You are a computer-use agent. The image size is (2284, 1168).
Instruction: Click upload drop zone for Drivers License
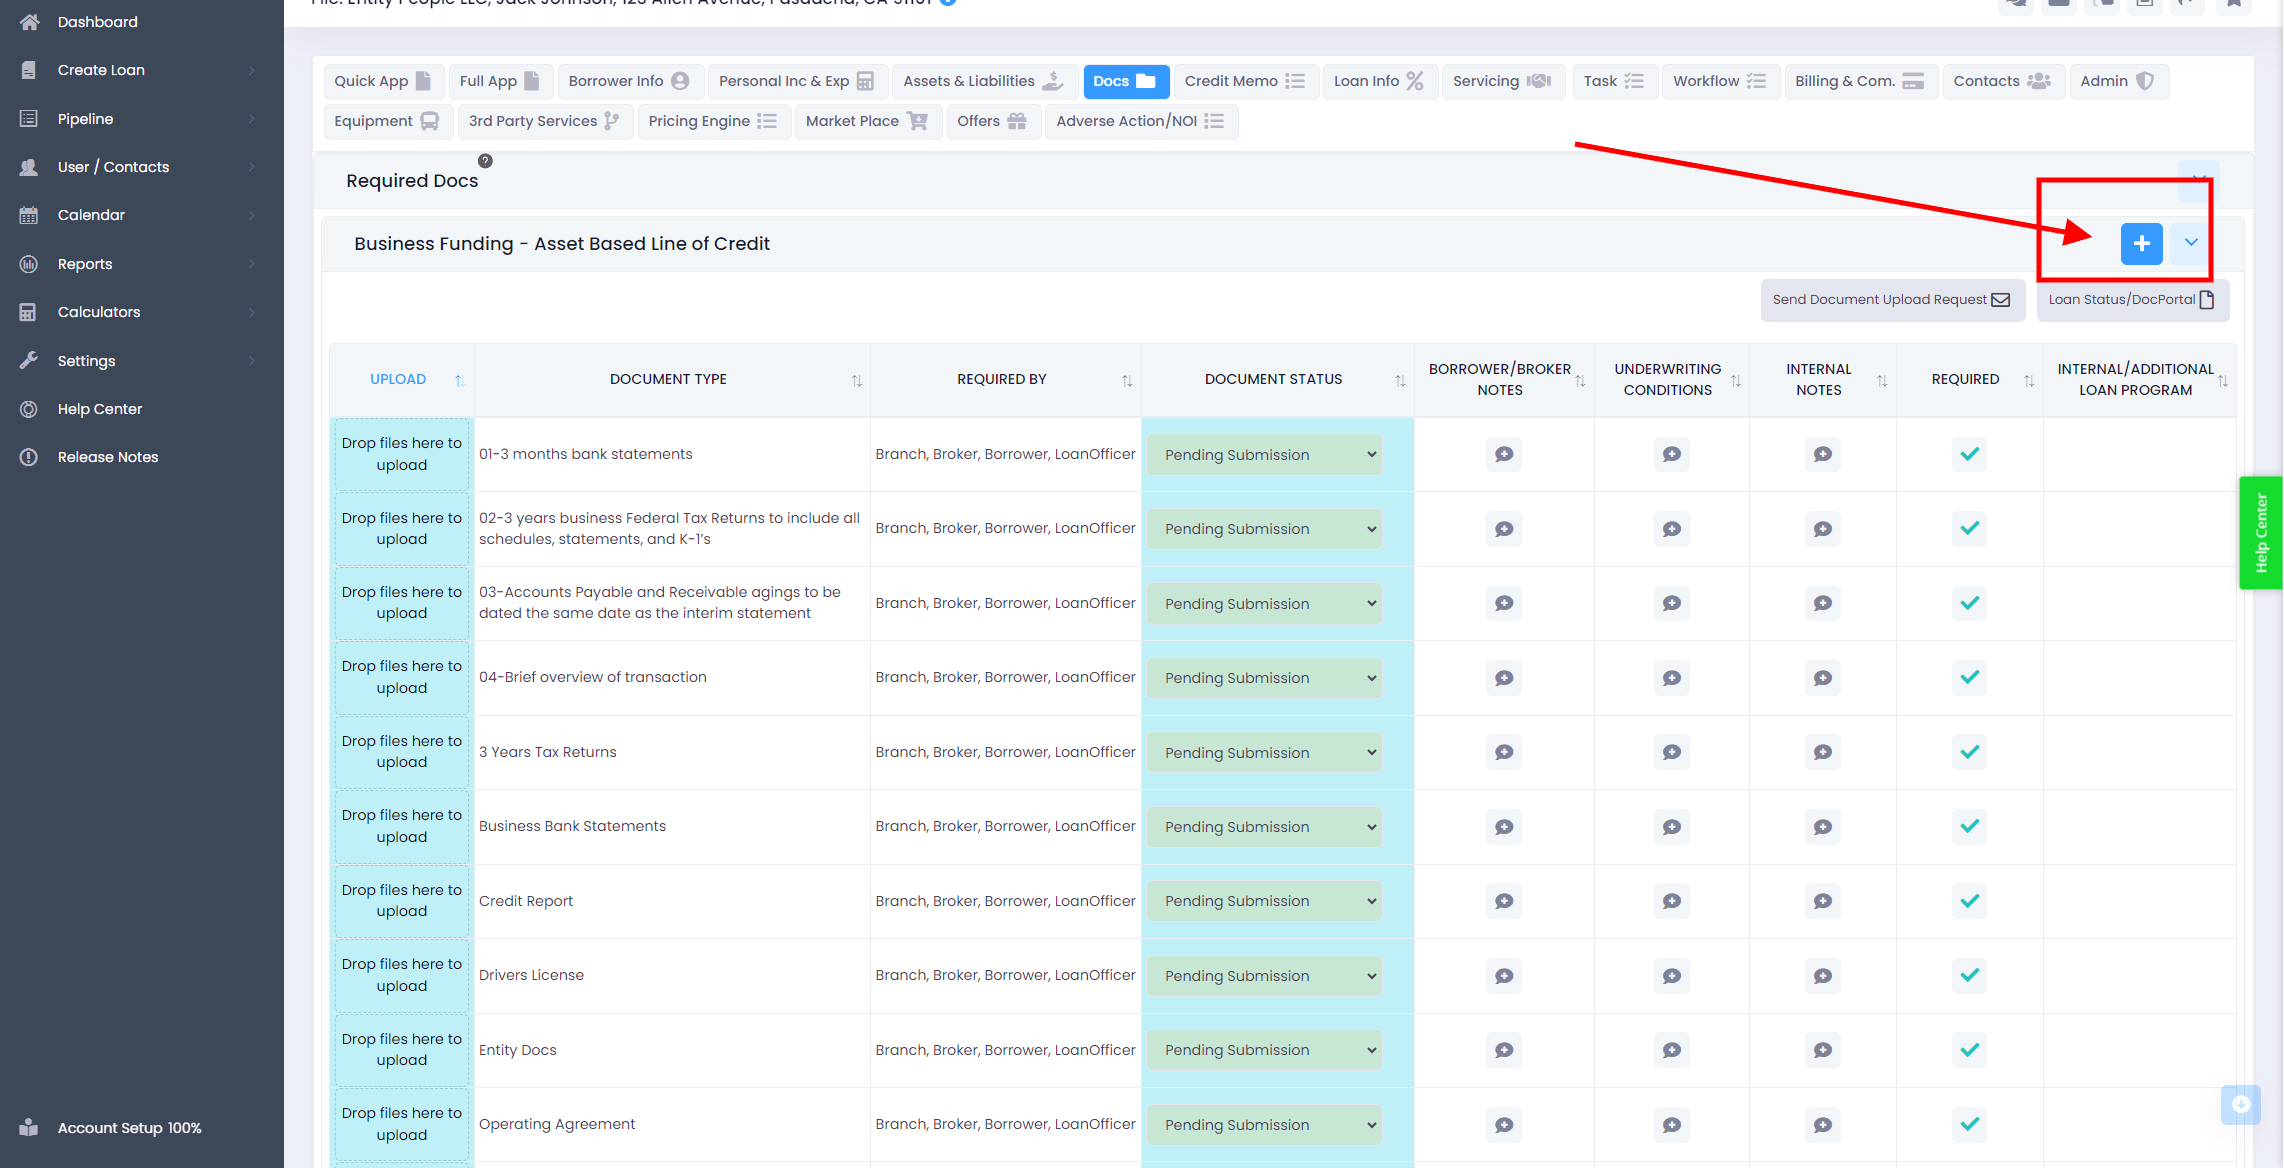[400, 975]
